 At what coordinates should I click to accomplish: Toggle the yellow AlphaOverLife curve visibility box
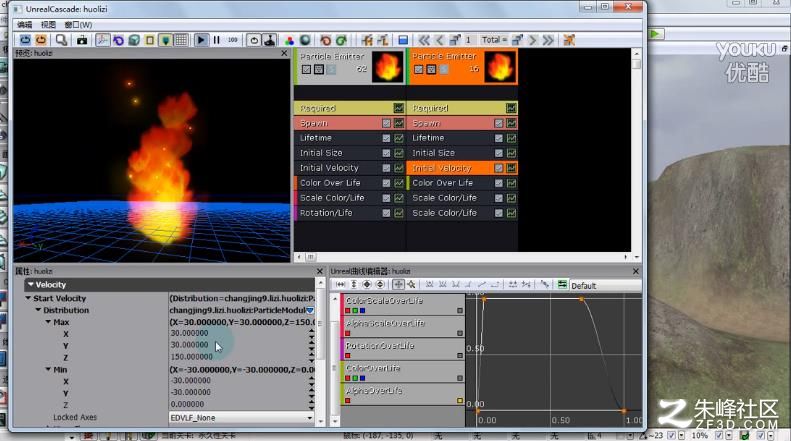pos(460,401)
